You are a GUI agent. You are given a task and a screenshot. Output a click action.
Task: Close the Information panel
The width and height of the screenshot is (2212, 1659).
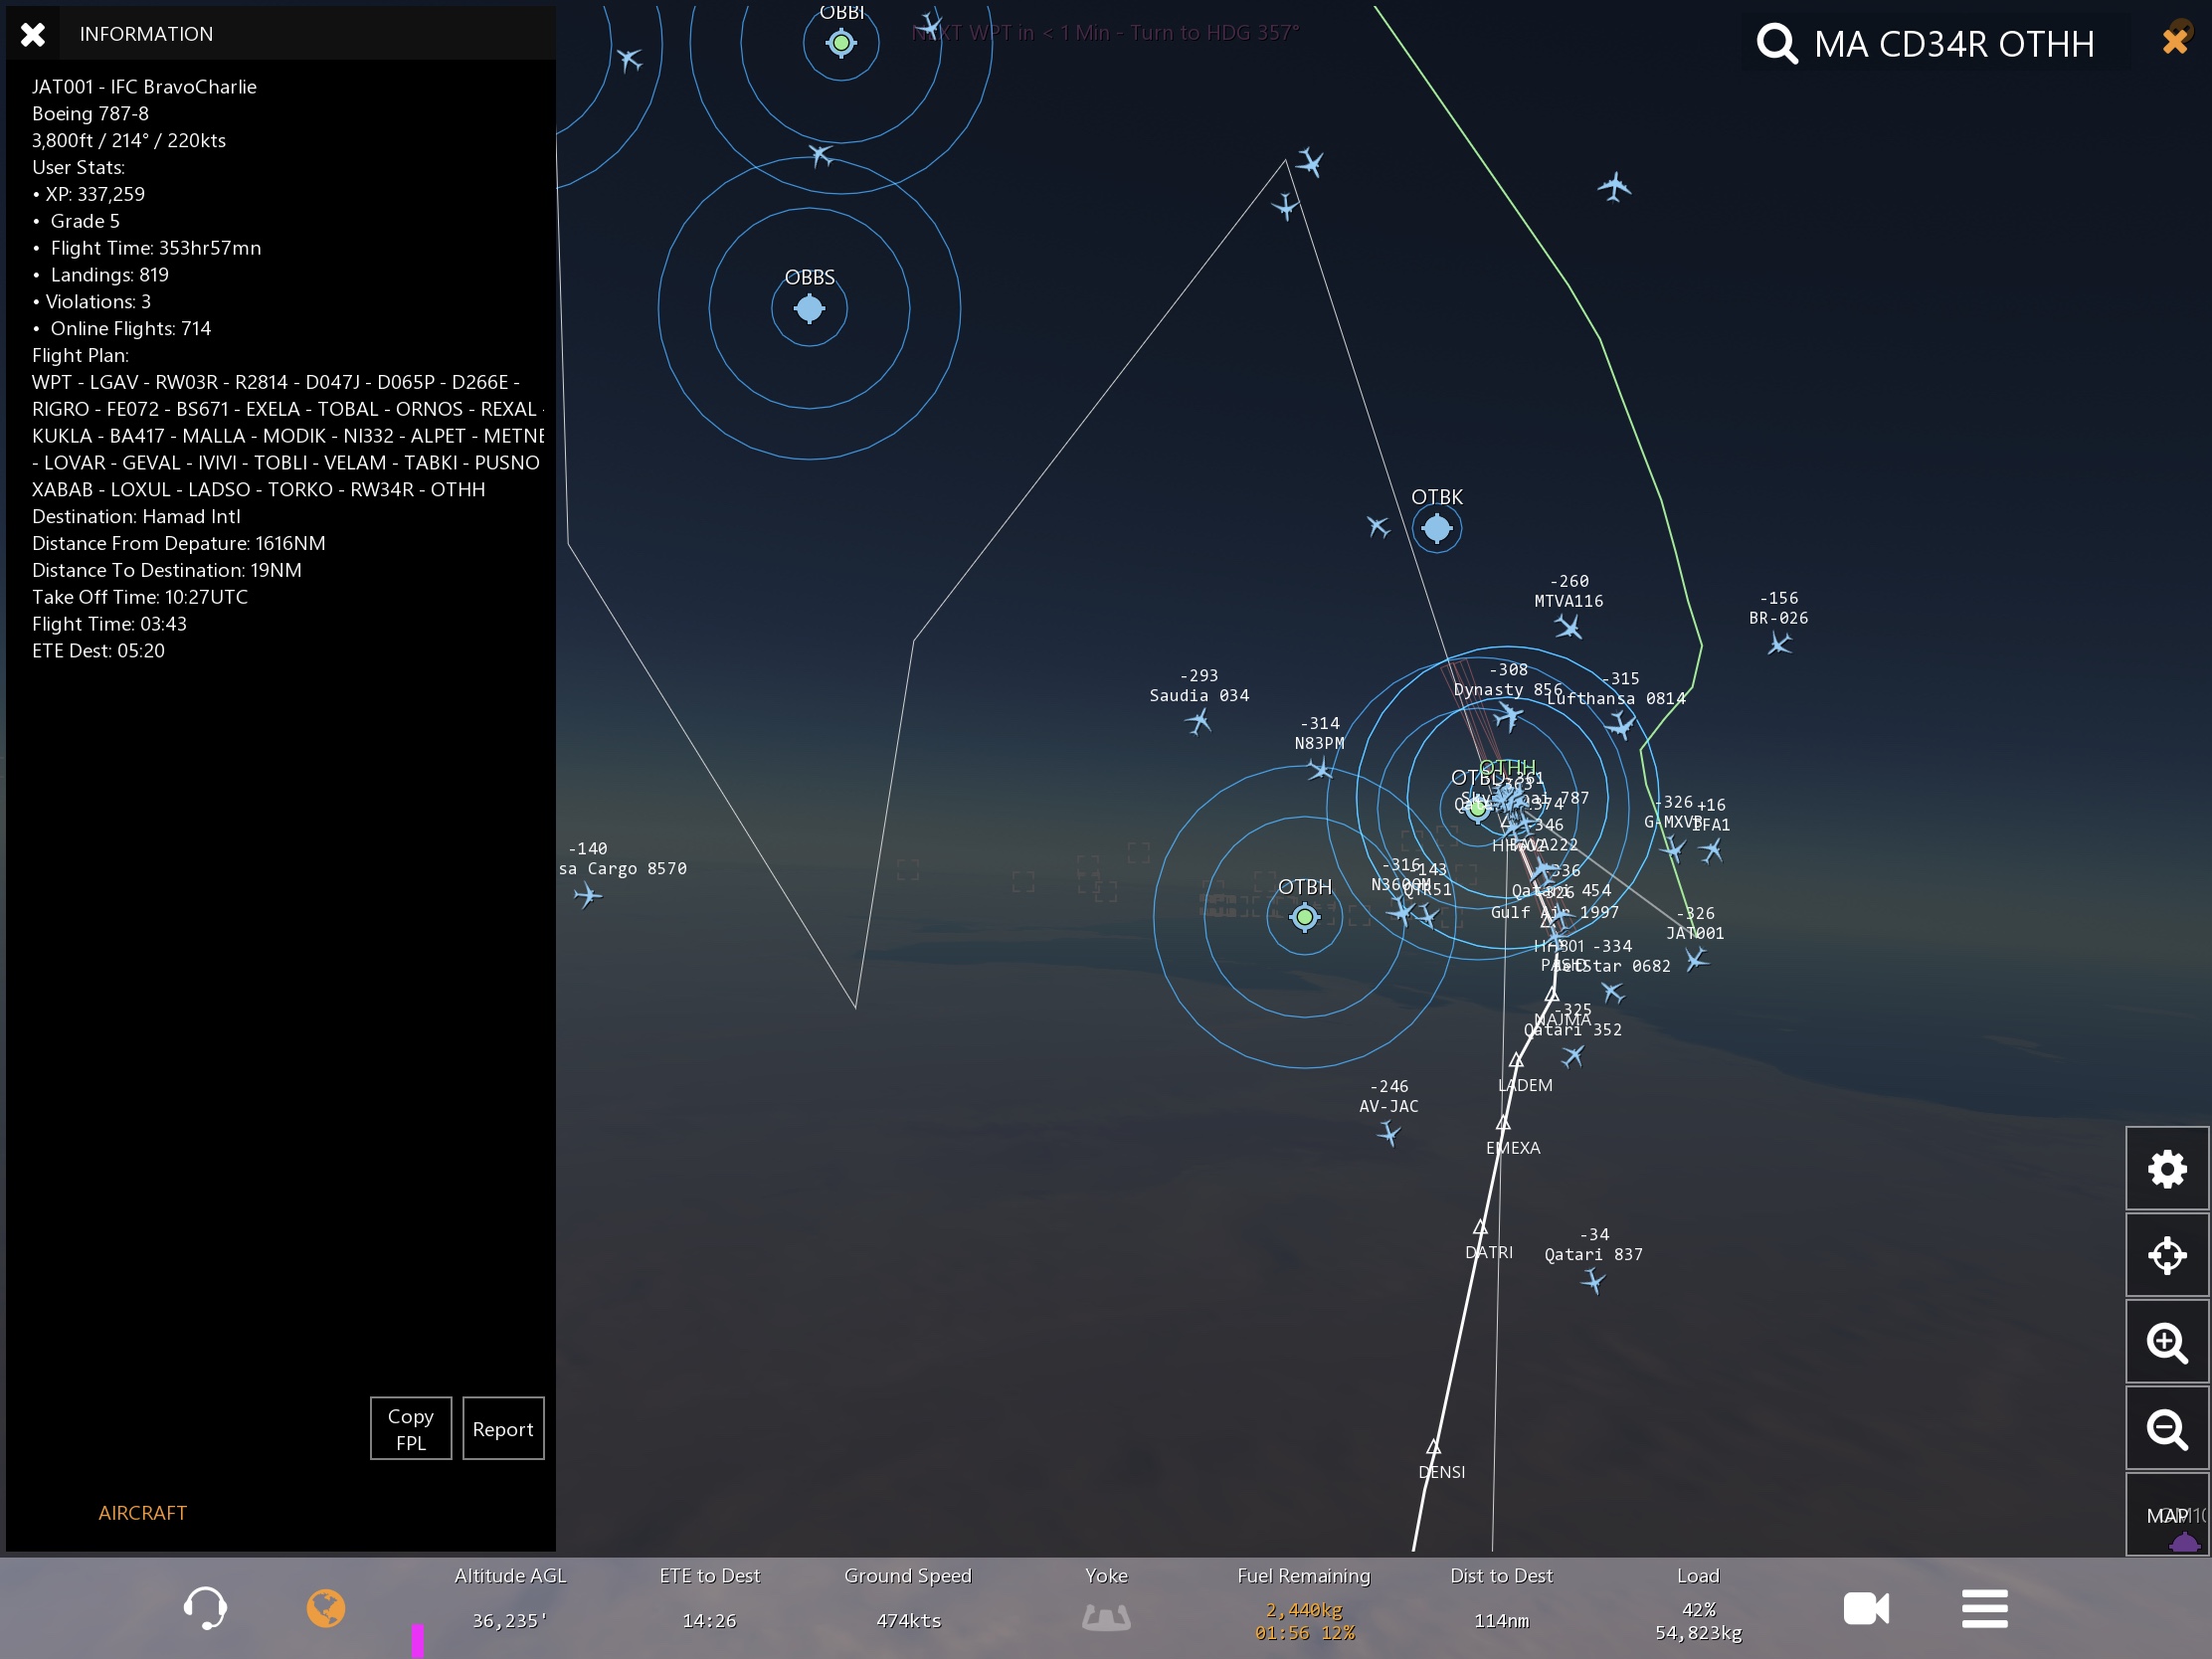pyautogui.click(x=33, y=34)
